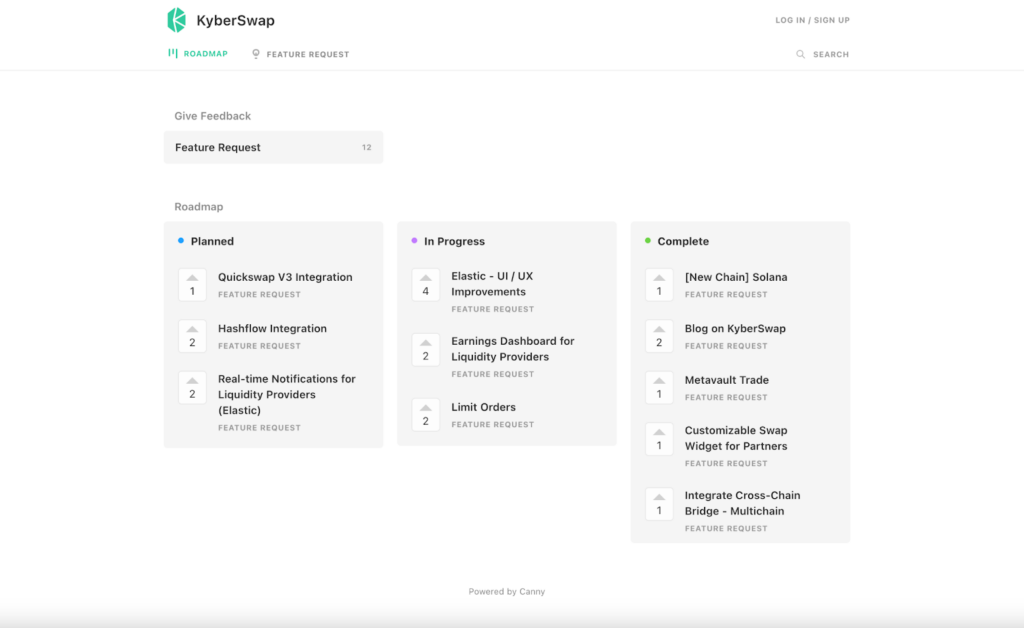Click the Search field label
Screen dimensions: 1024x628
[831, 54]
